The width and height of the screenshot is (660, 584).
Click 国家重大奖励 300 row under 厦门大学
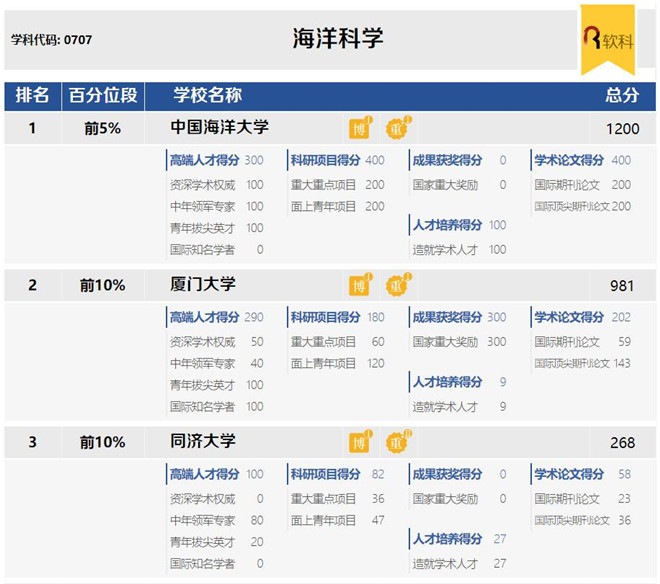(x=459, y=341)
